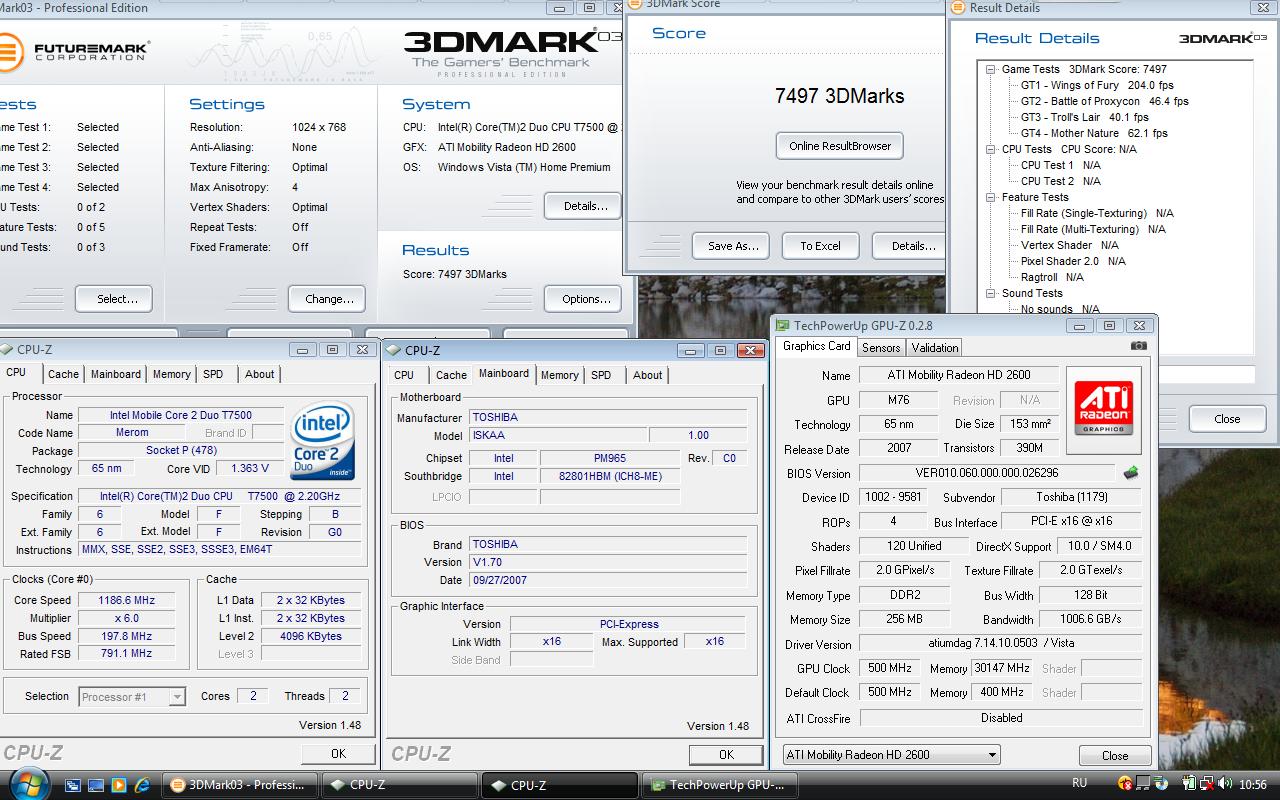The width and height of the screenshot is (1280, 800).
Task: Select GT3 - Troll's Lair result row
Action: [x=1084, y=118]
